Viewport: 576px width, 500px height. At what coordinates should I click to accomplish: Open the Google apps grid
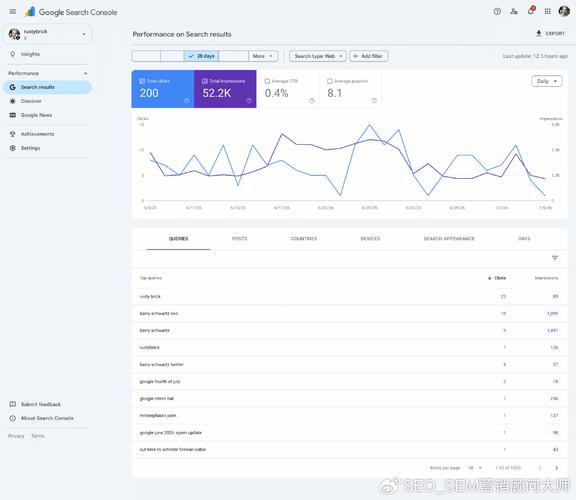548,11
